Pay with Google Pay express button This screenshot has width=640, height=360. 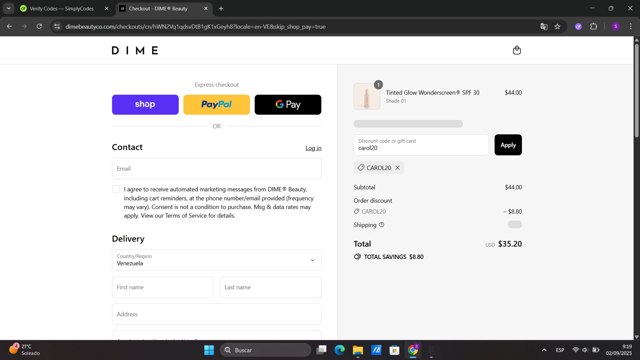pos(288,104)
